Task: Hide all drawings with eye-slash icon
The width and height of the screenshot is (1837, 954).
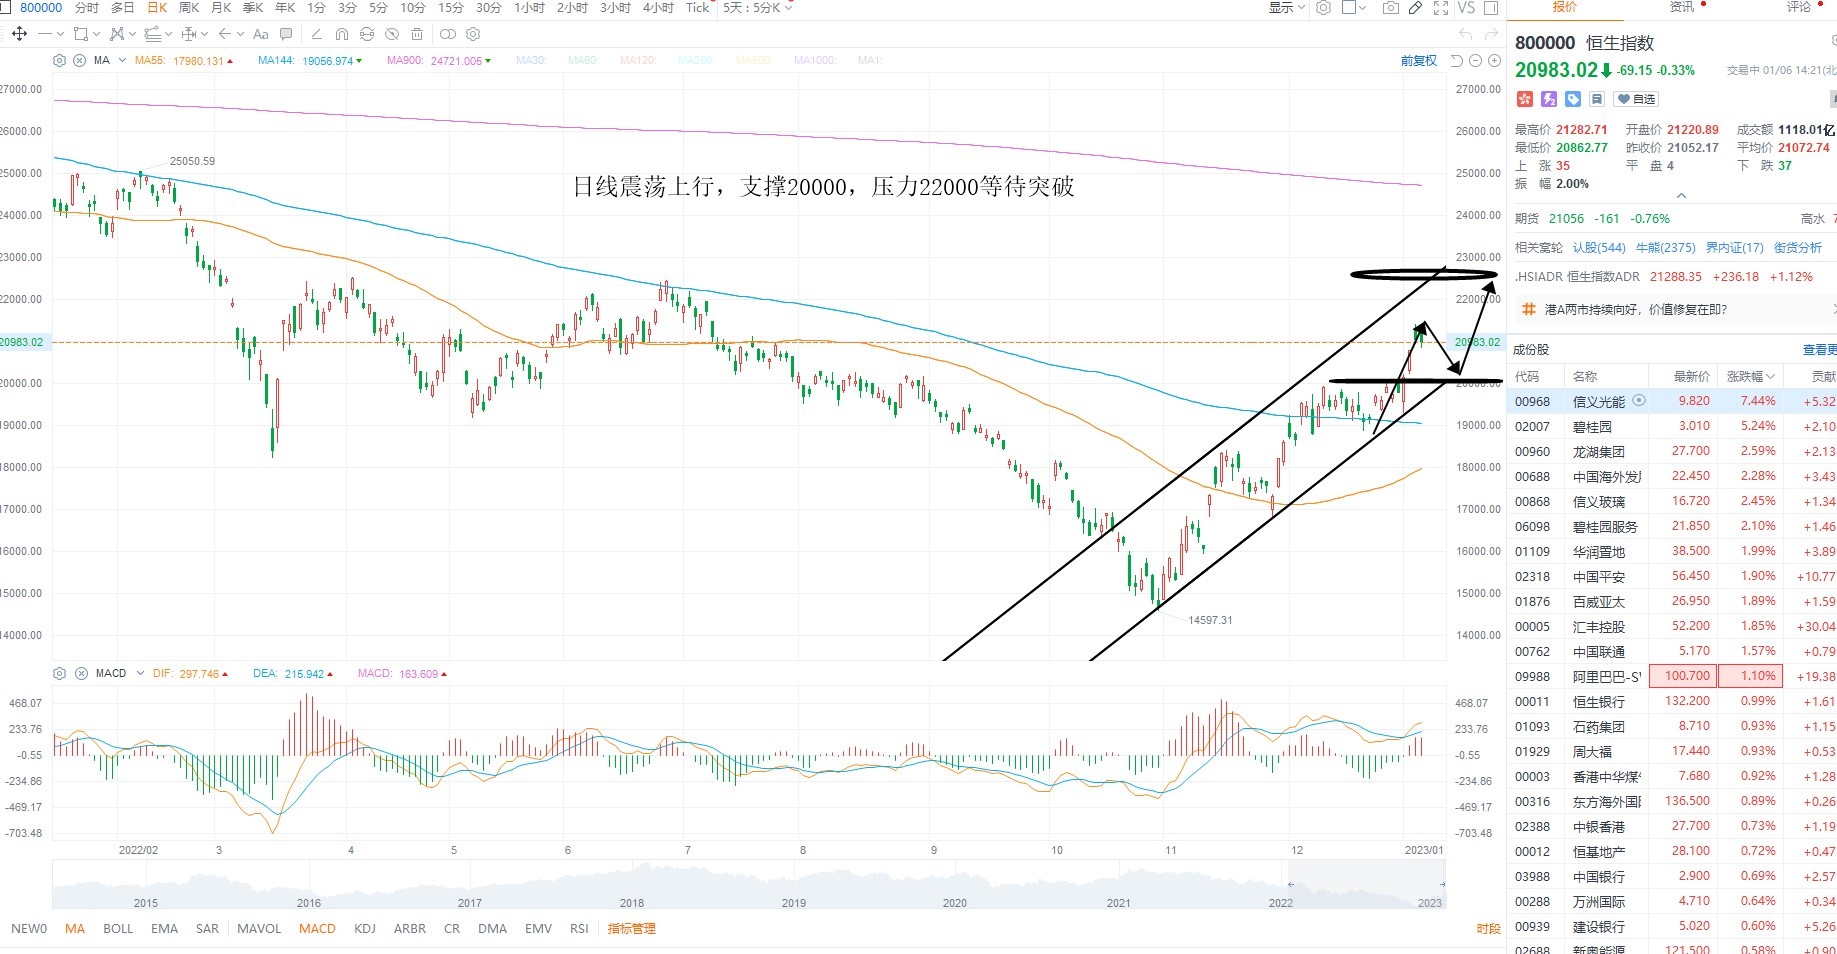Action: [392, 34]
